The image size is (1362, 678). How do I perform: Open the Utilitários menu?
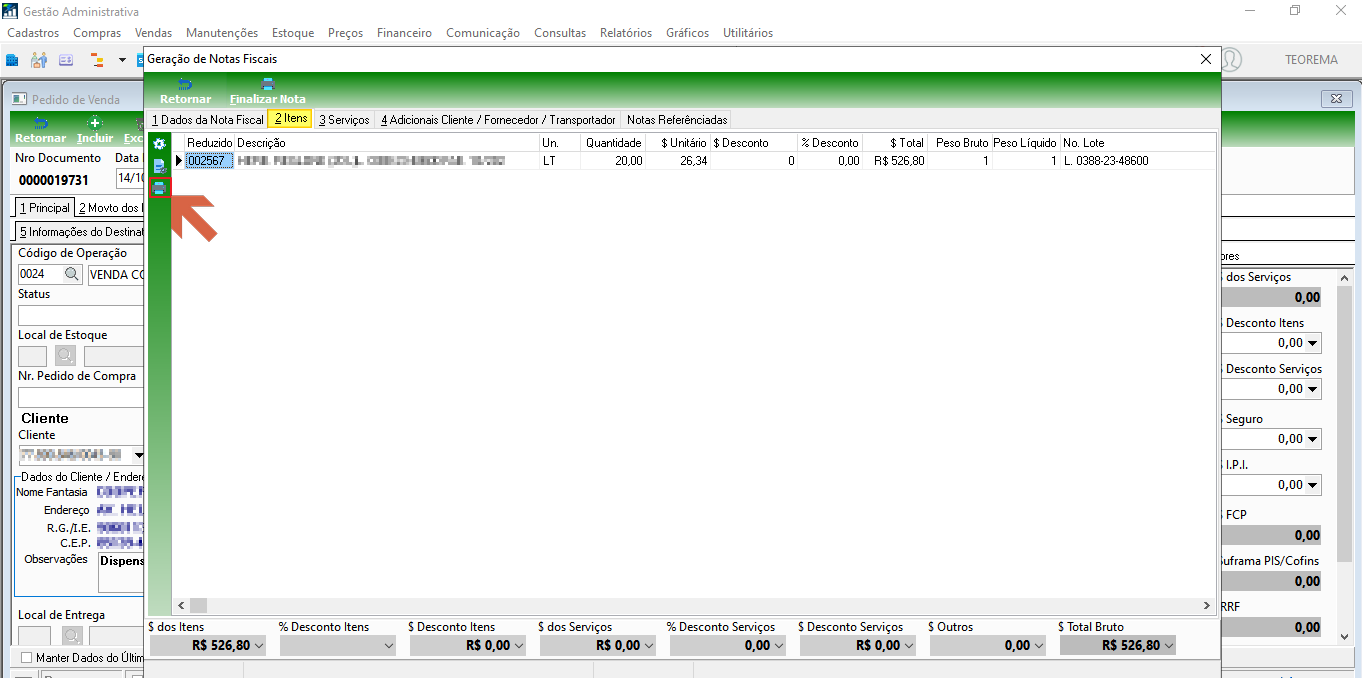click(748, 33)
